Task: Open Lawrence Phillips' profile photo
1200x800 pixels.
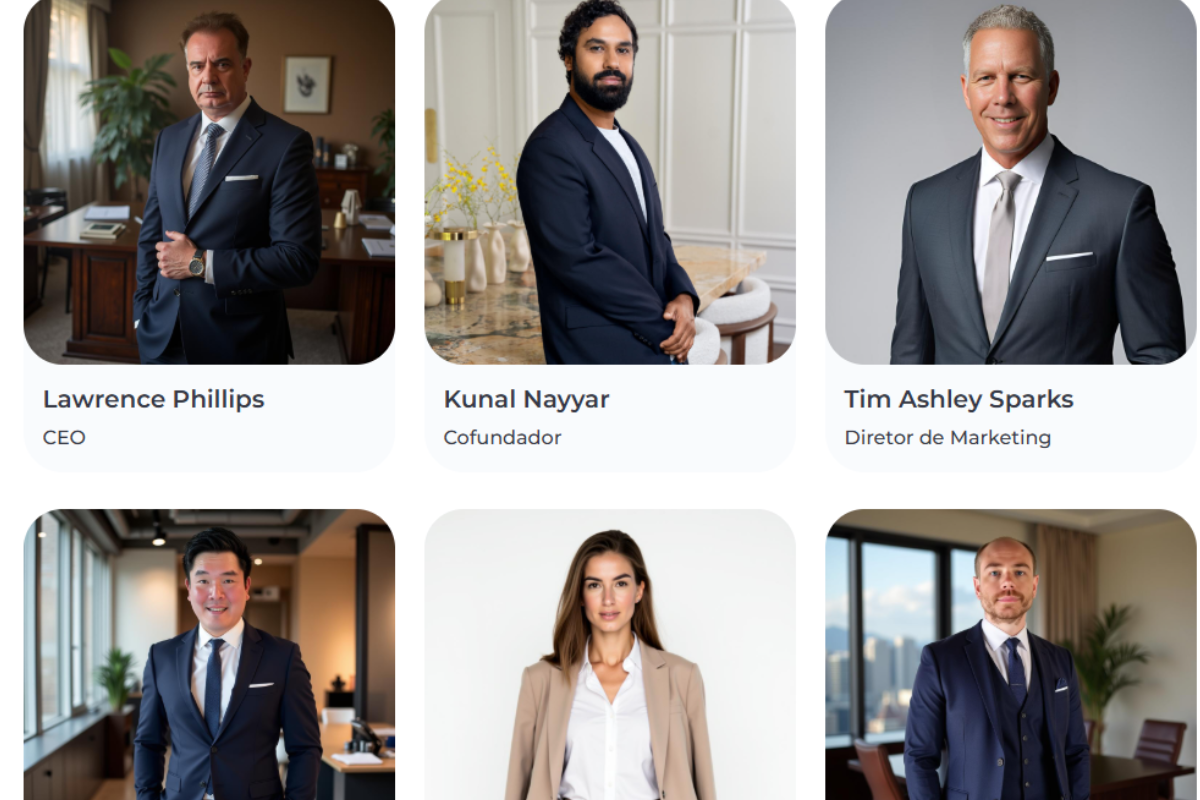Action: click(x=209, y=181)
